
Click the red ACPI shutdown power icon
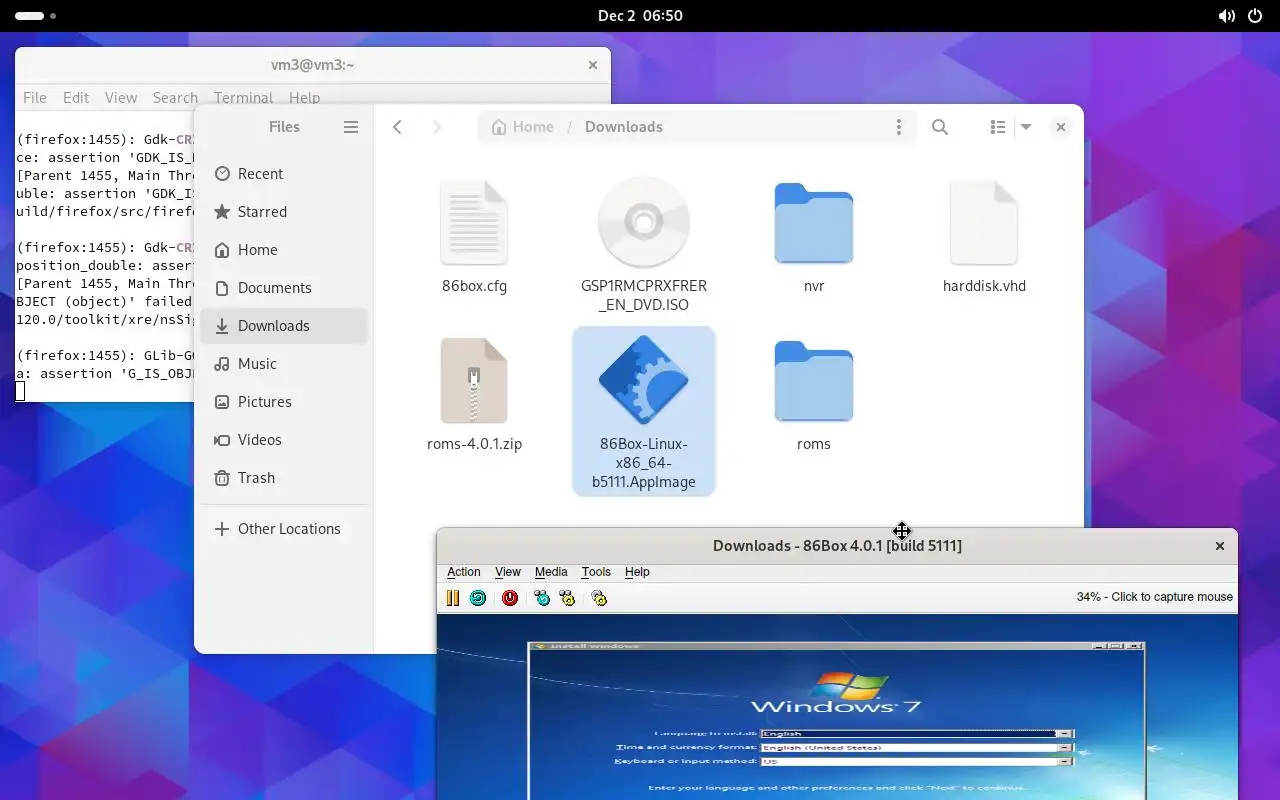510,598
